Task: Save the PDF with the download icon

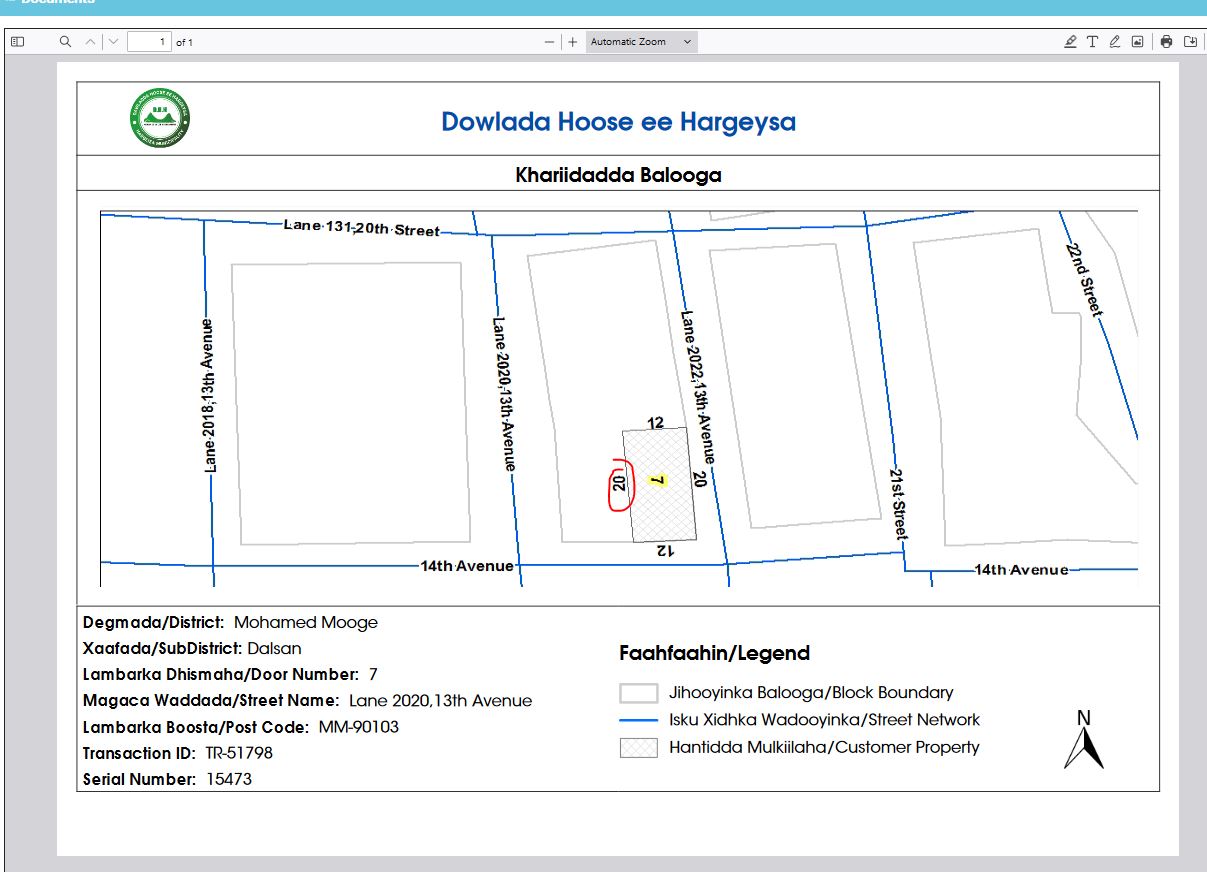Action: click(x=1190, y=42)
